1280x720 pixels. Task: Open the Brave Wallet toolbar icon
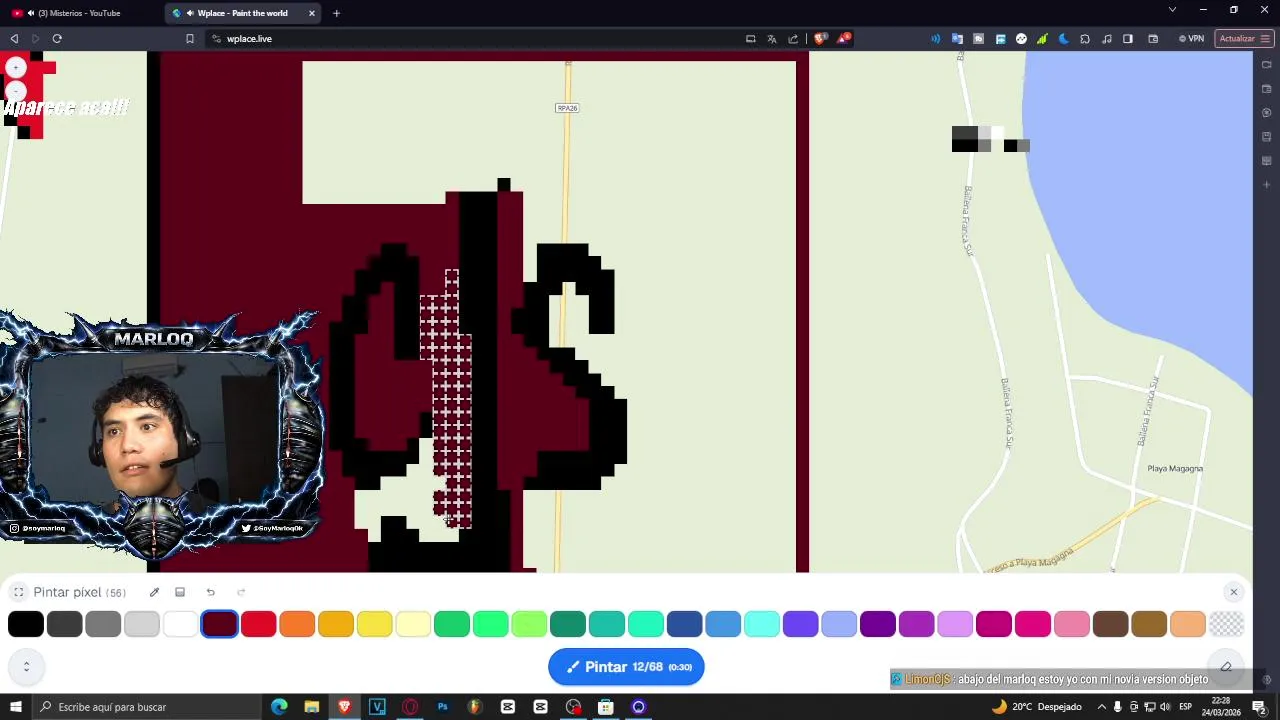pos(1153,39)
